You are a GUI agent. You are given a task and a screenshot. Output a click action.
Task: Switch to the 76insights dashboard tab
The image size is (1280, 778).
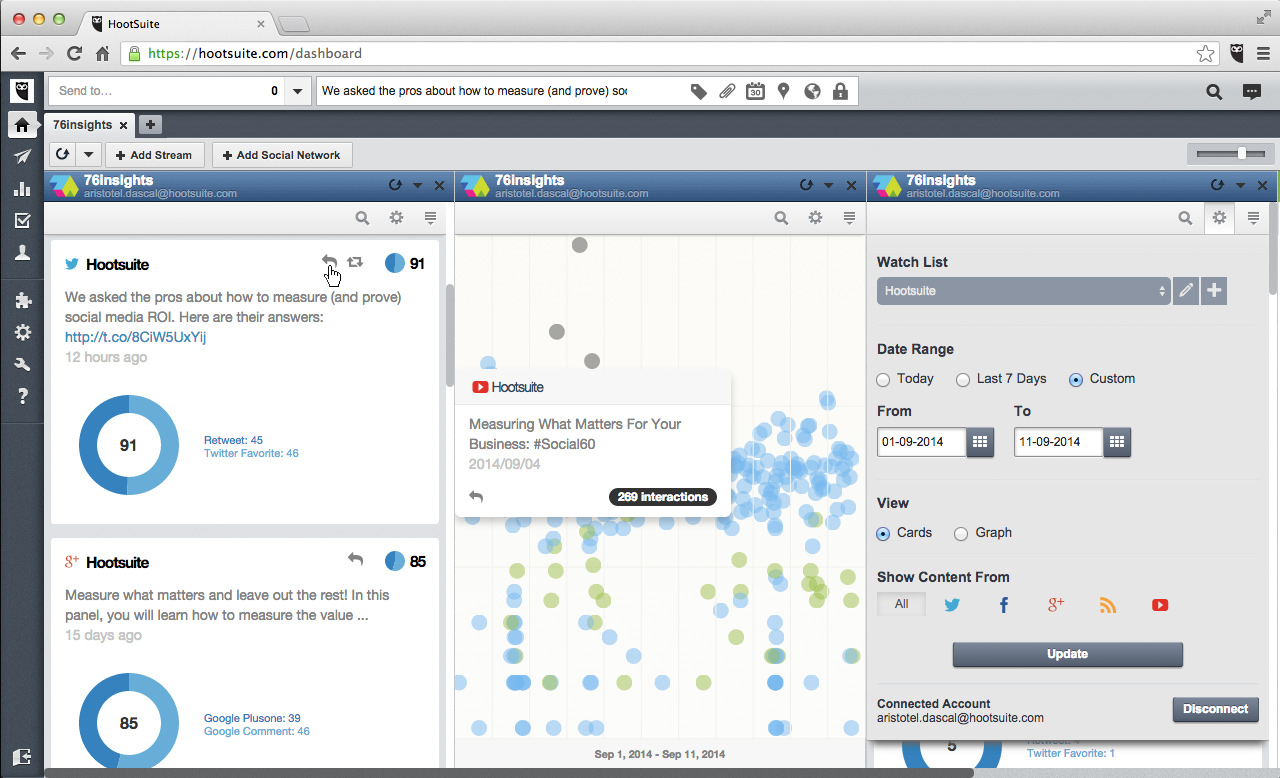(x=83, y=125)
